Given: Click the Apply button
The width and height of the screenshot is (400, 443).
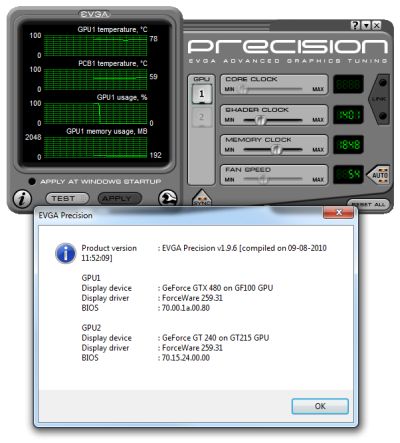Looking at the screenshot, I should 120,198.
